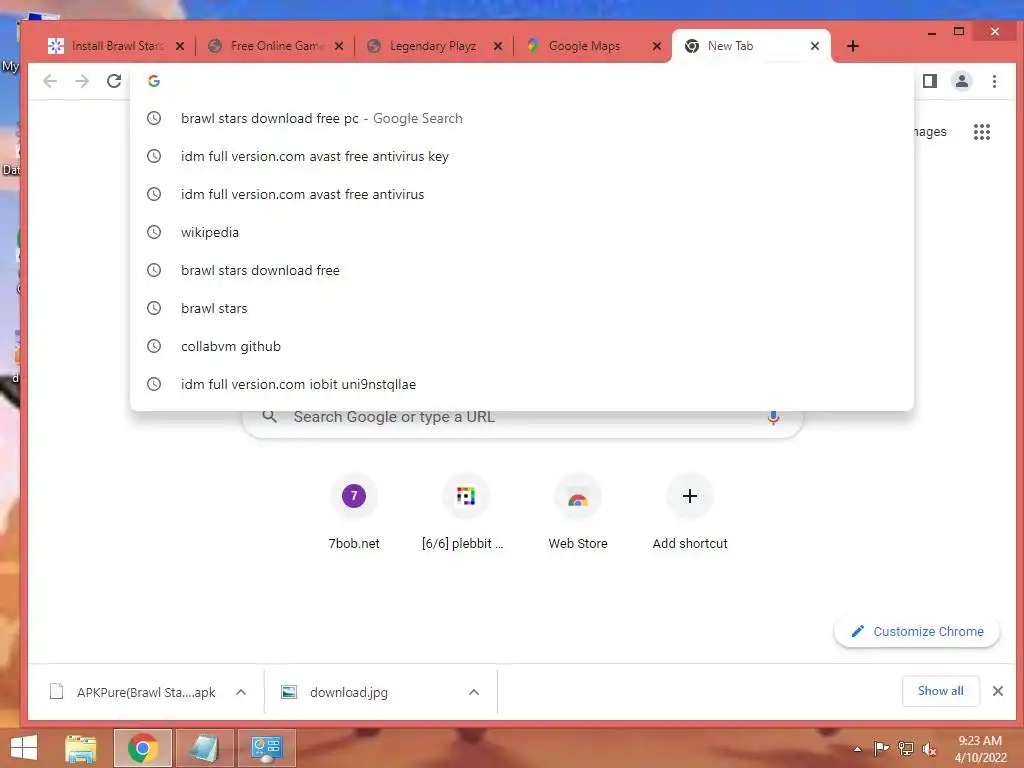Close the Install Brawl Stars tab
This screenshot has width=1024, height=768.
[180, 46]
